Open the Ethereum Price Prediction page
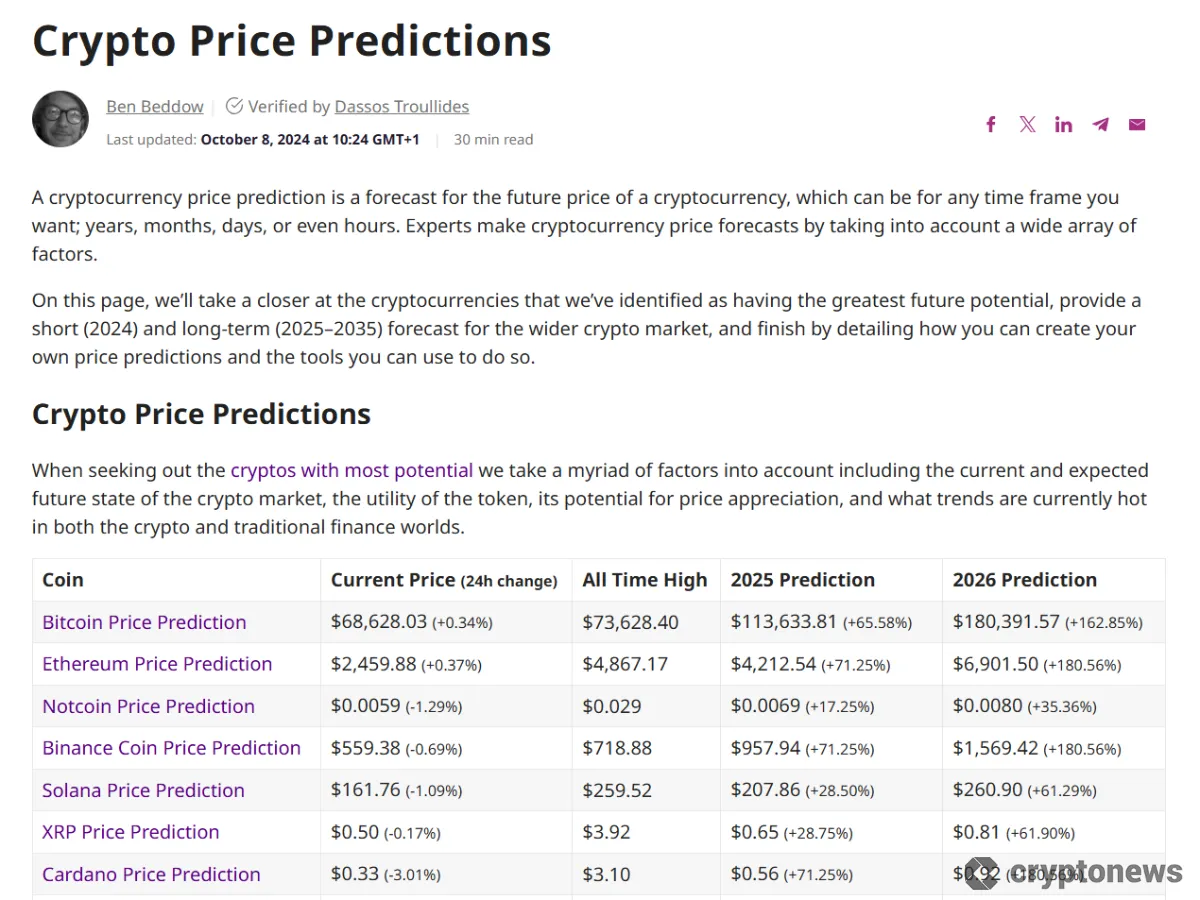Image resolution: width=1200 pixels, height=900 pixels. tap(157, 664)
